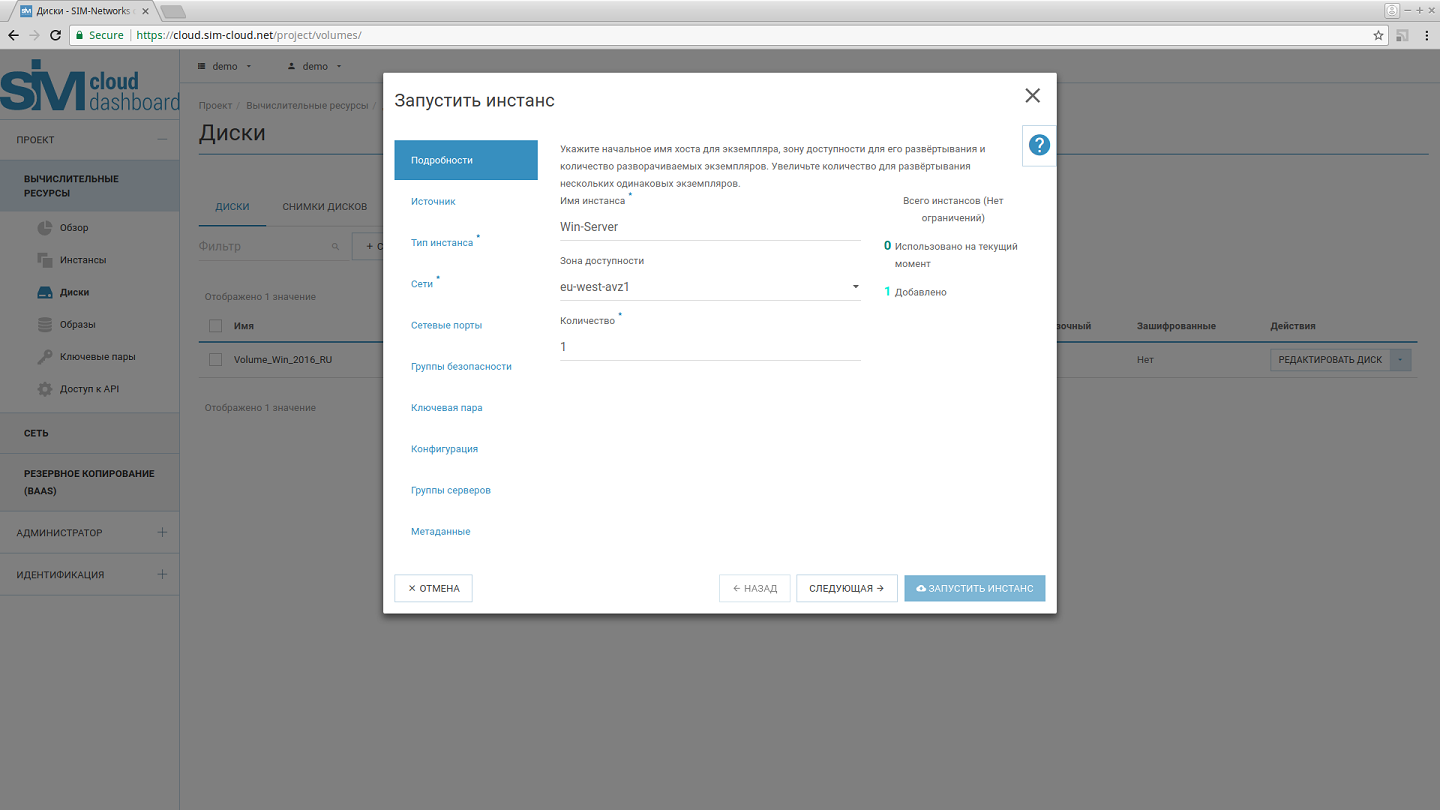The height and width of the screenshot is (810, 1440).
Task: Close the Запустить инстанс dialog with X
Action: point(1032,96)
